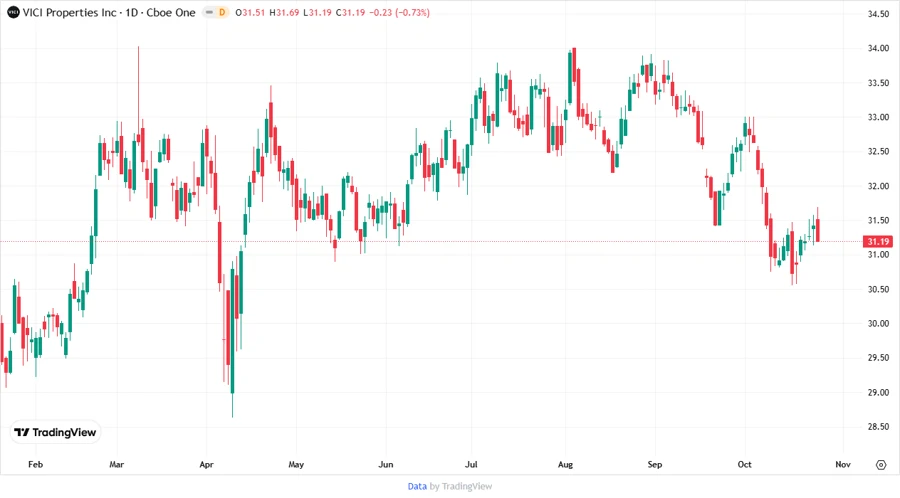Screen dimensions: 900x498
Task: Click the 29.00 price axis label
Action: 878,392
